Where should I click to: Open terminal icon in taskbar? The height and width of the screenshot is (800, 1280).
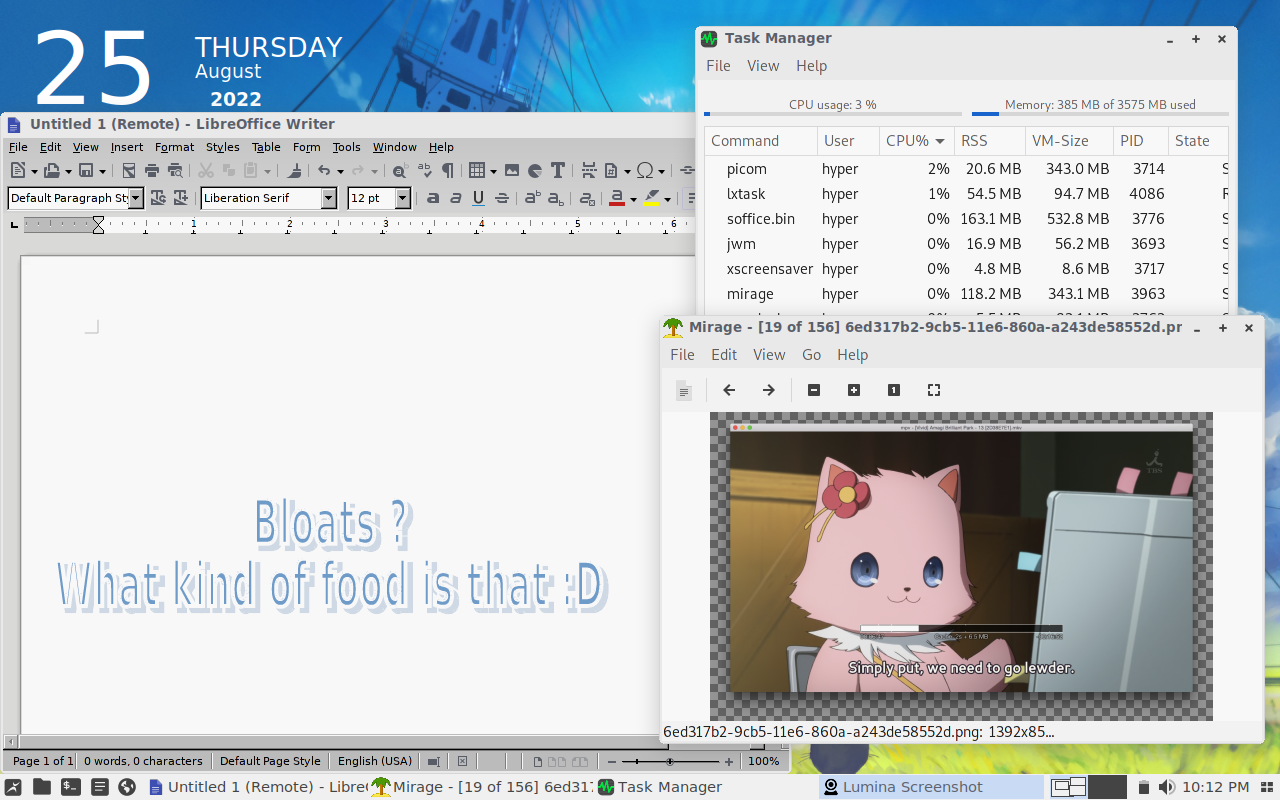[x=70, y=787]
